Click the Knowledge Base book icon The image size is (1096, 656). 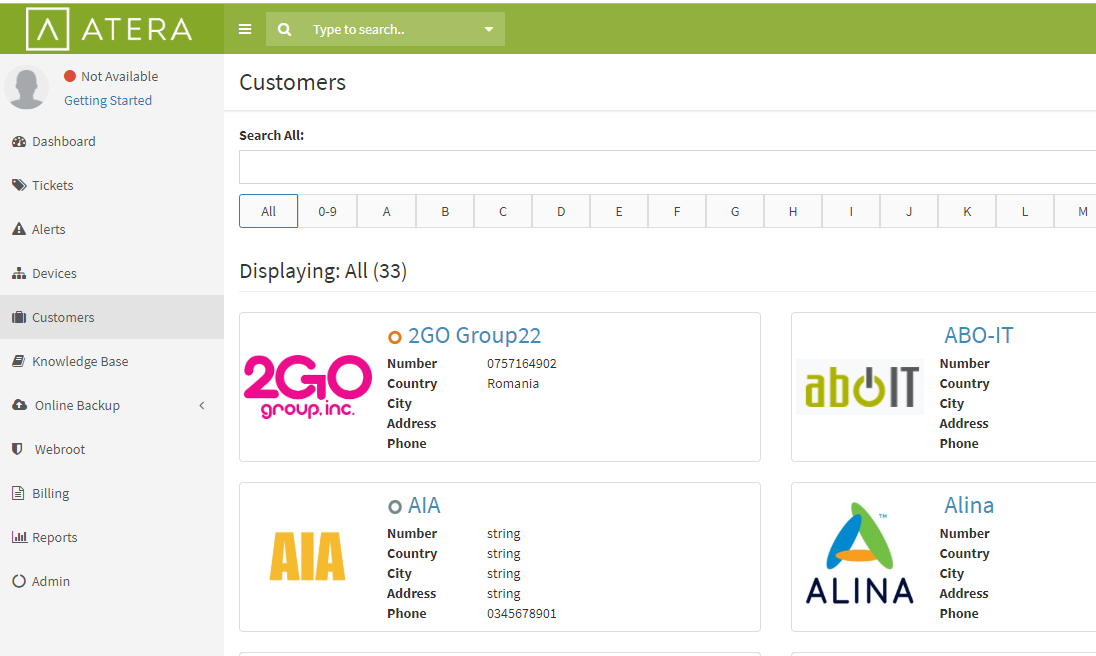click(19, 361)
